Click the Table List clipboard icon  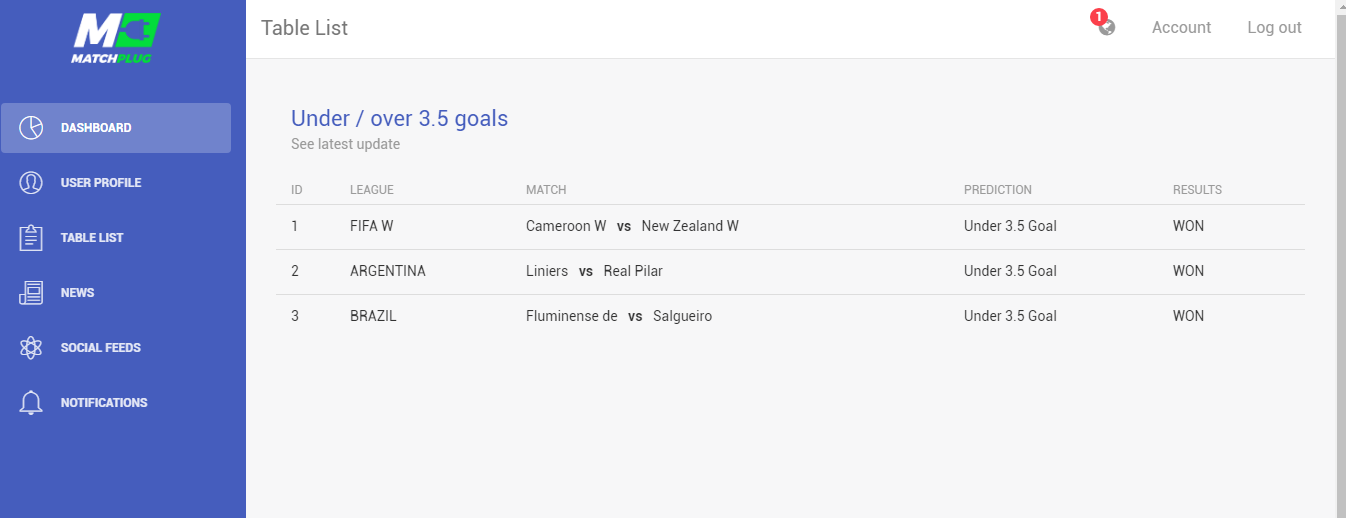click(31, 238)
